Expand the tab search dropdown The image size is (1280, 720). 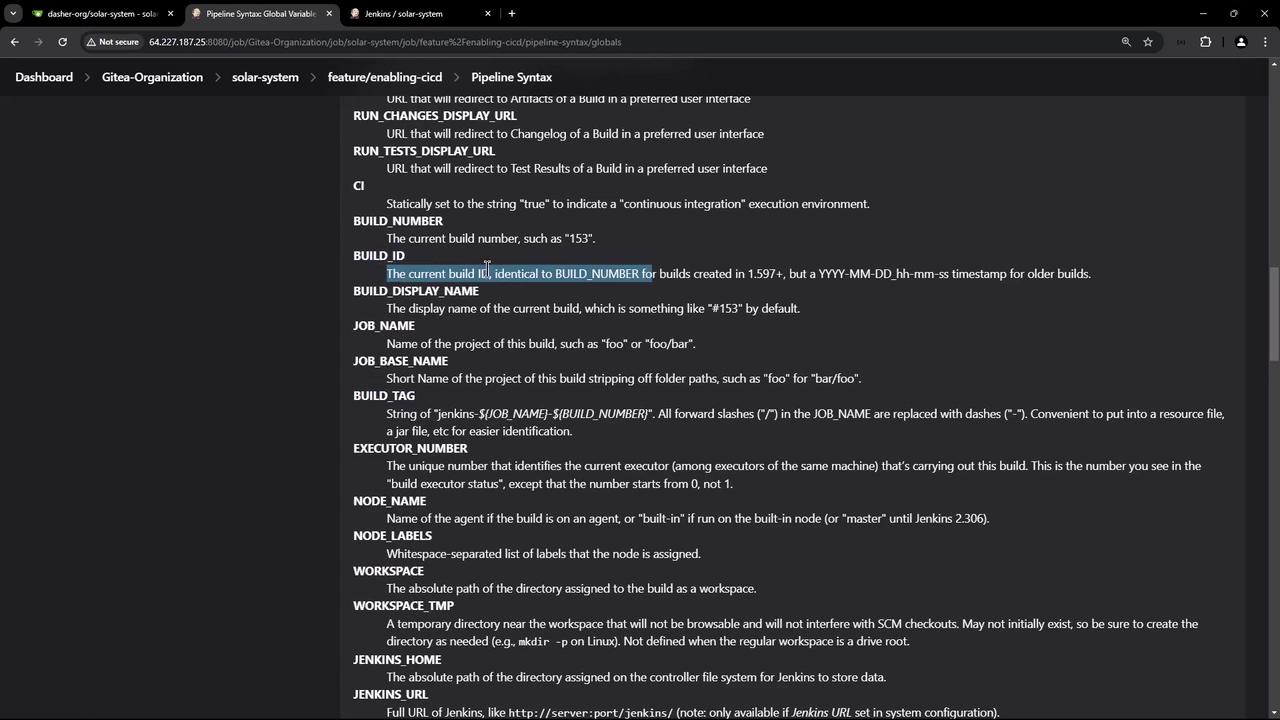coord(13,14)
